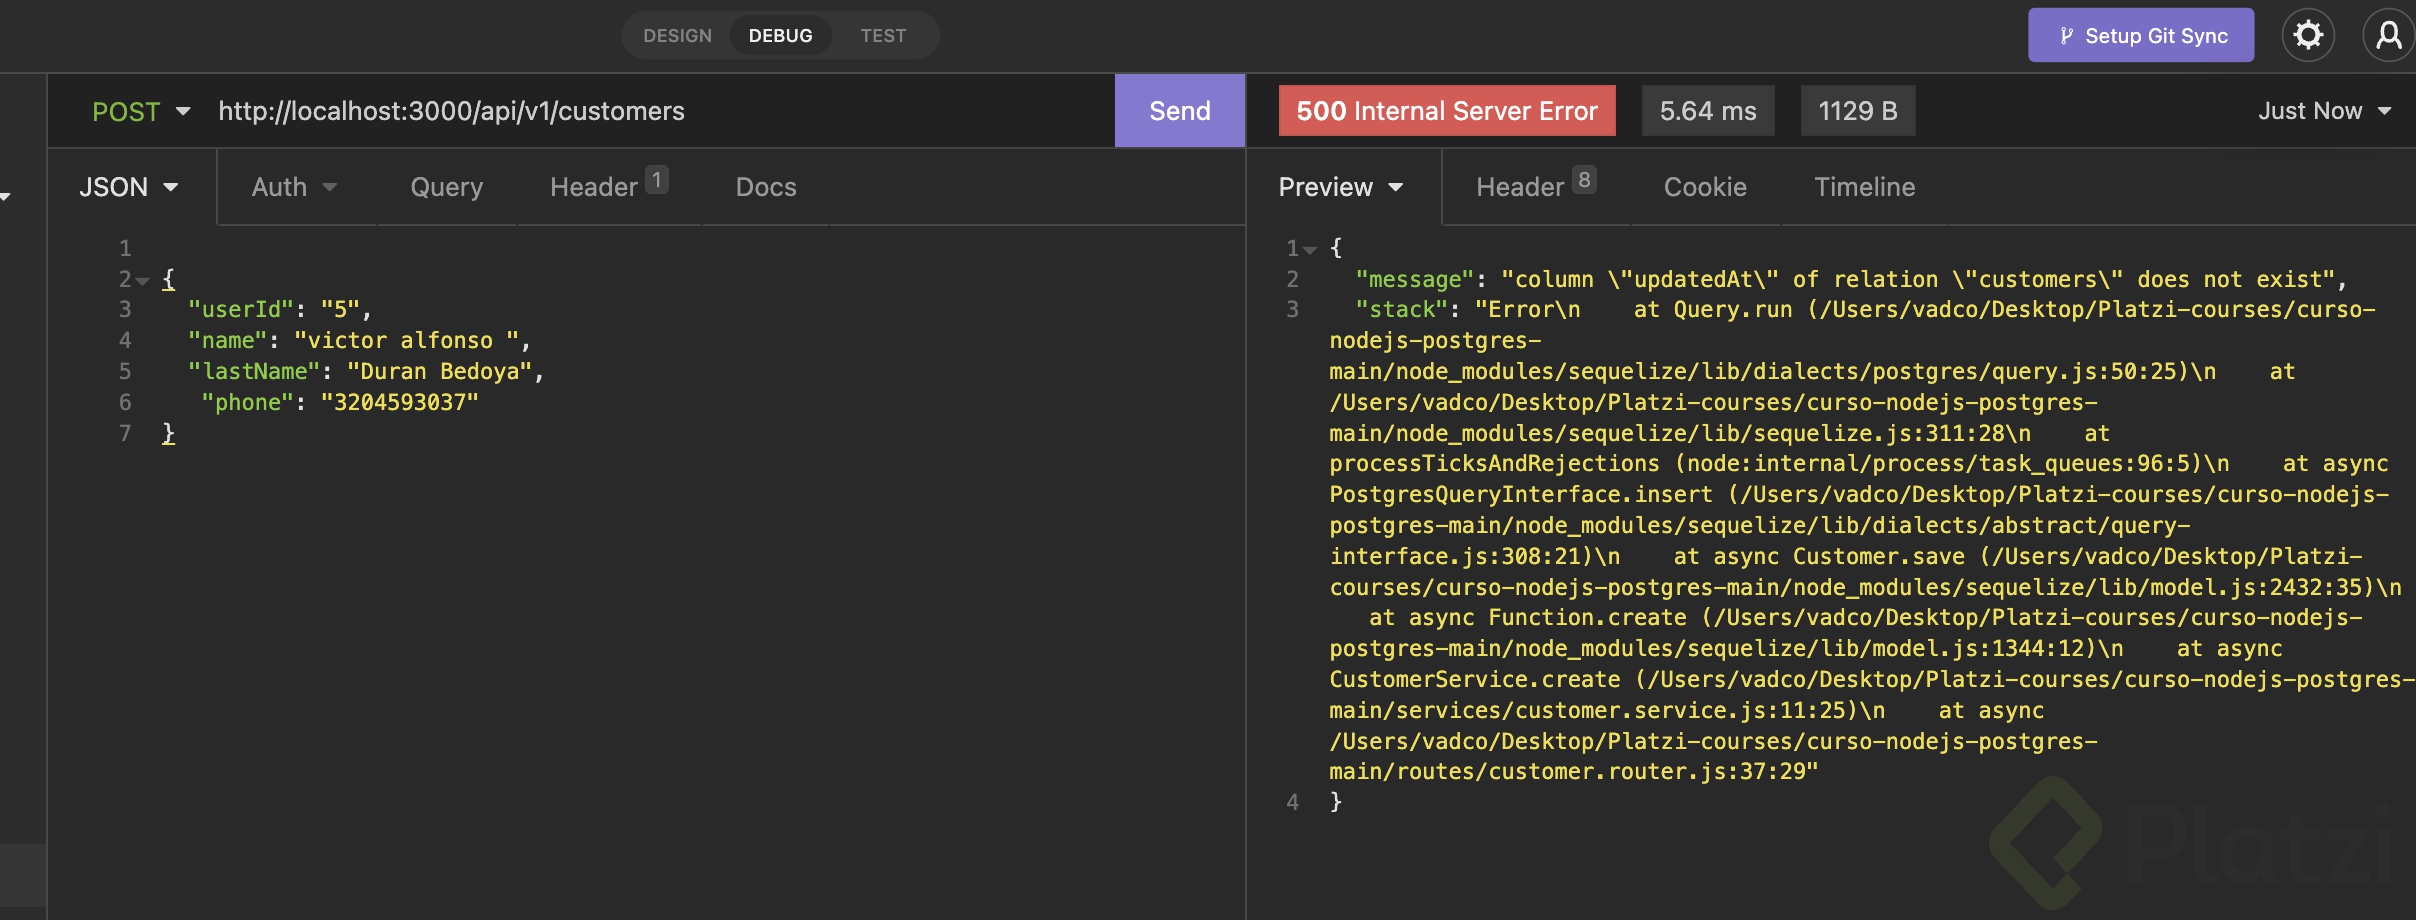Click Setup Git Sync button
Image resolution: width=2416 pixels, height=920 pixels.
[2141, 36]
